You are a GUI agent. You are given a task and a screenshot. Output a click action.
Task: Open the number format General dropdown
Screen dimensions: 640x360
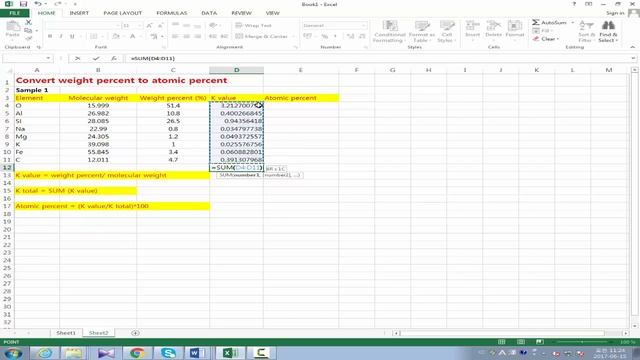click(x=363, y=25)
